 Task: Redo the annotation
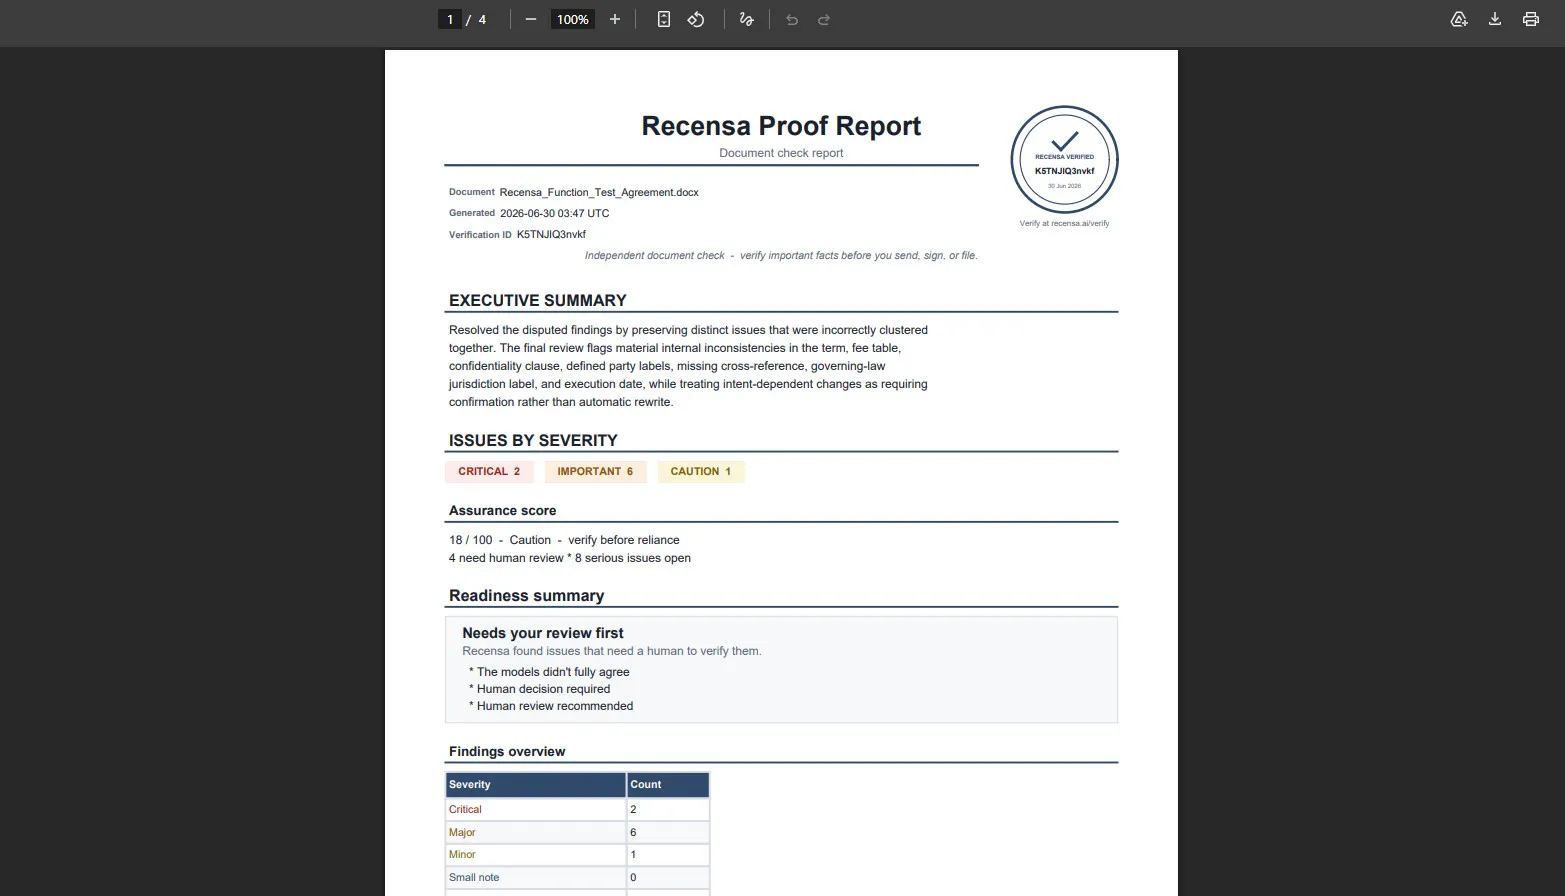coord(824,19)
